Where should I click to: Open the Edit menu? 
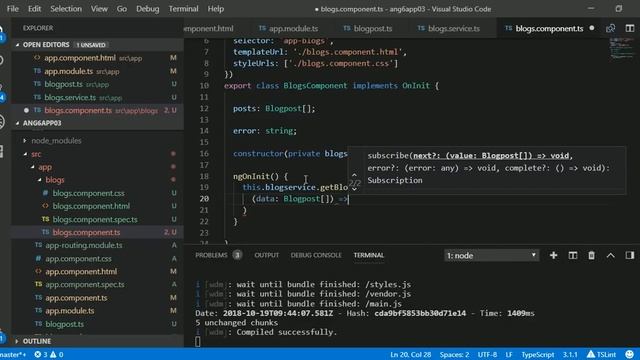34,9
